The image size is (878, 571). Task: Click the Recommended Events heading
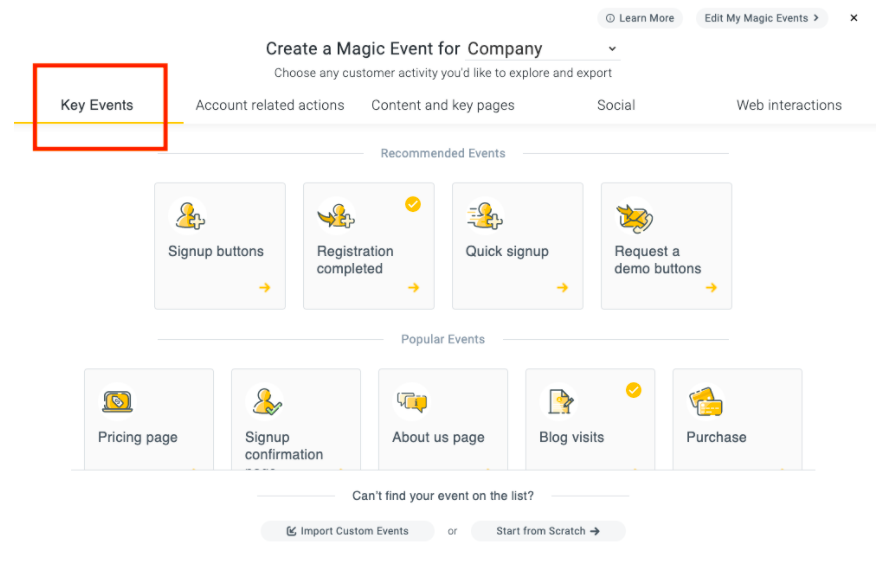(x=443, y=153)
